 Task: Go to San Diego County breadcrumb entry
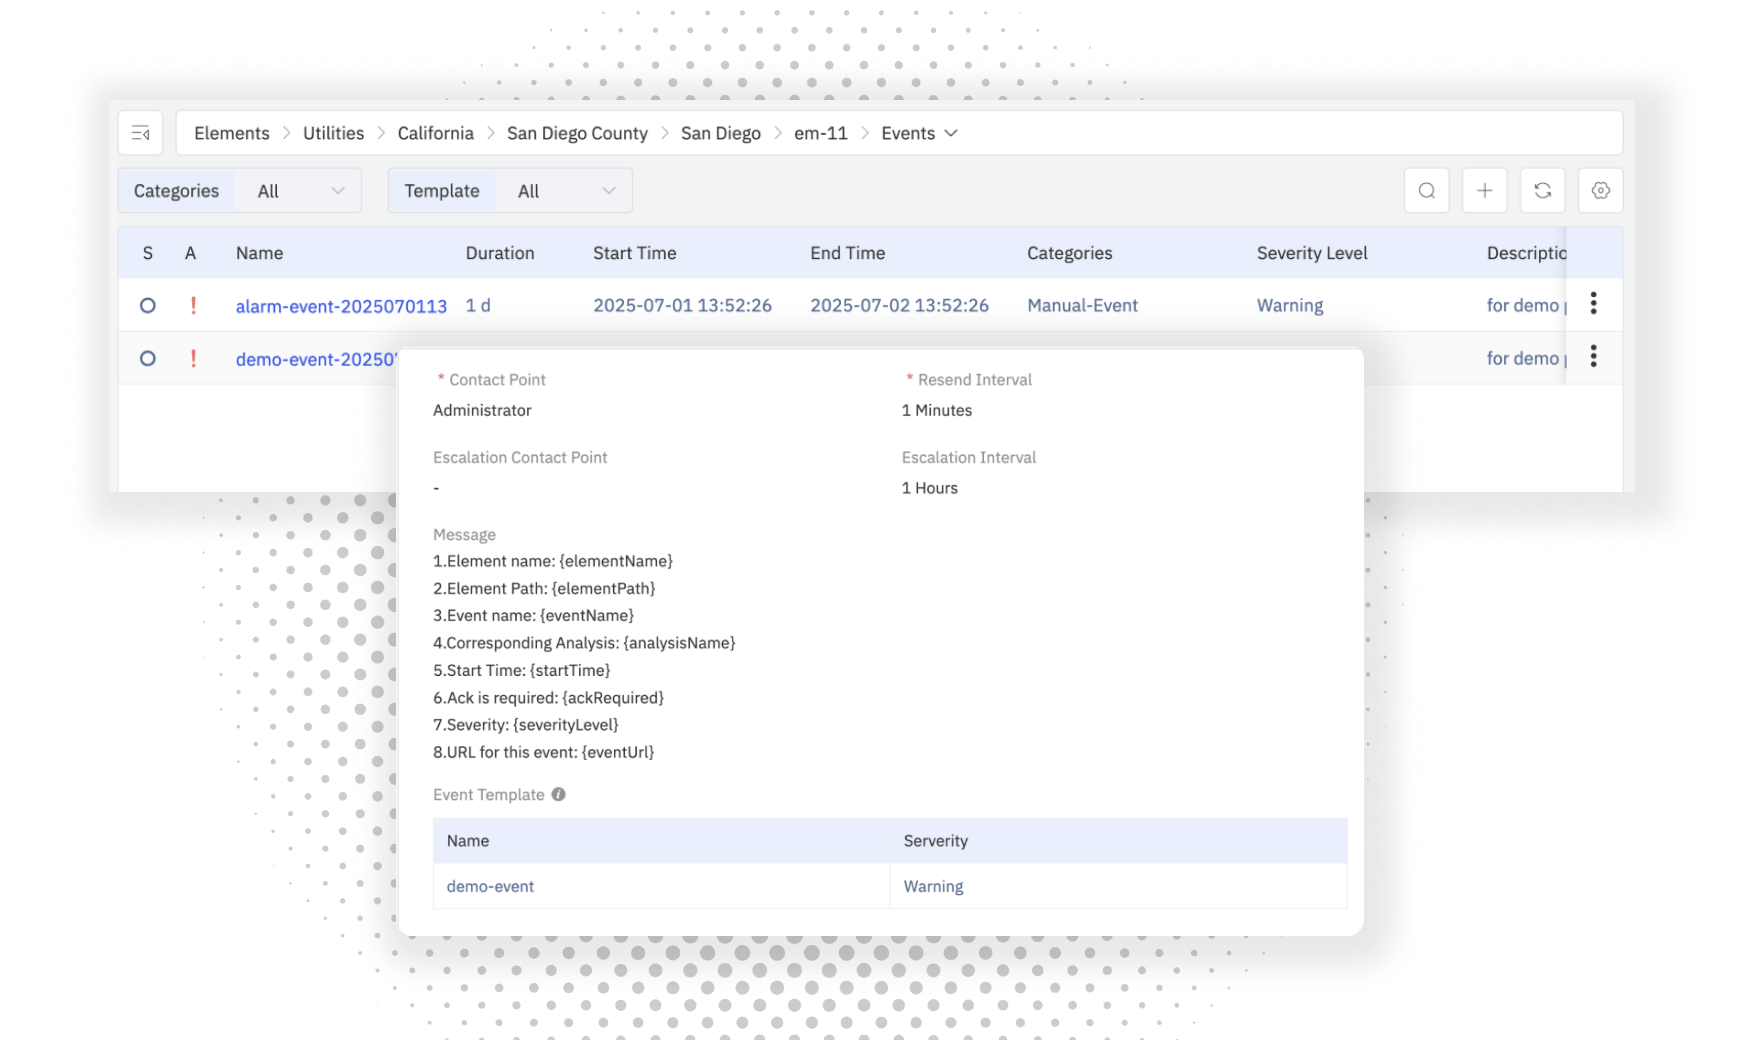pos(577,133)
